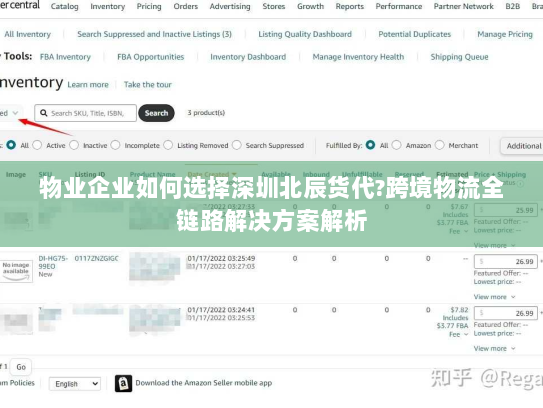
Task: Go to the All Inventory tab
Action: pos(27,34)
